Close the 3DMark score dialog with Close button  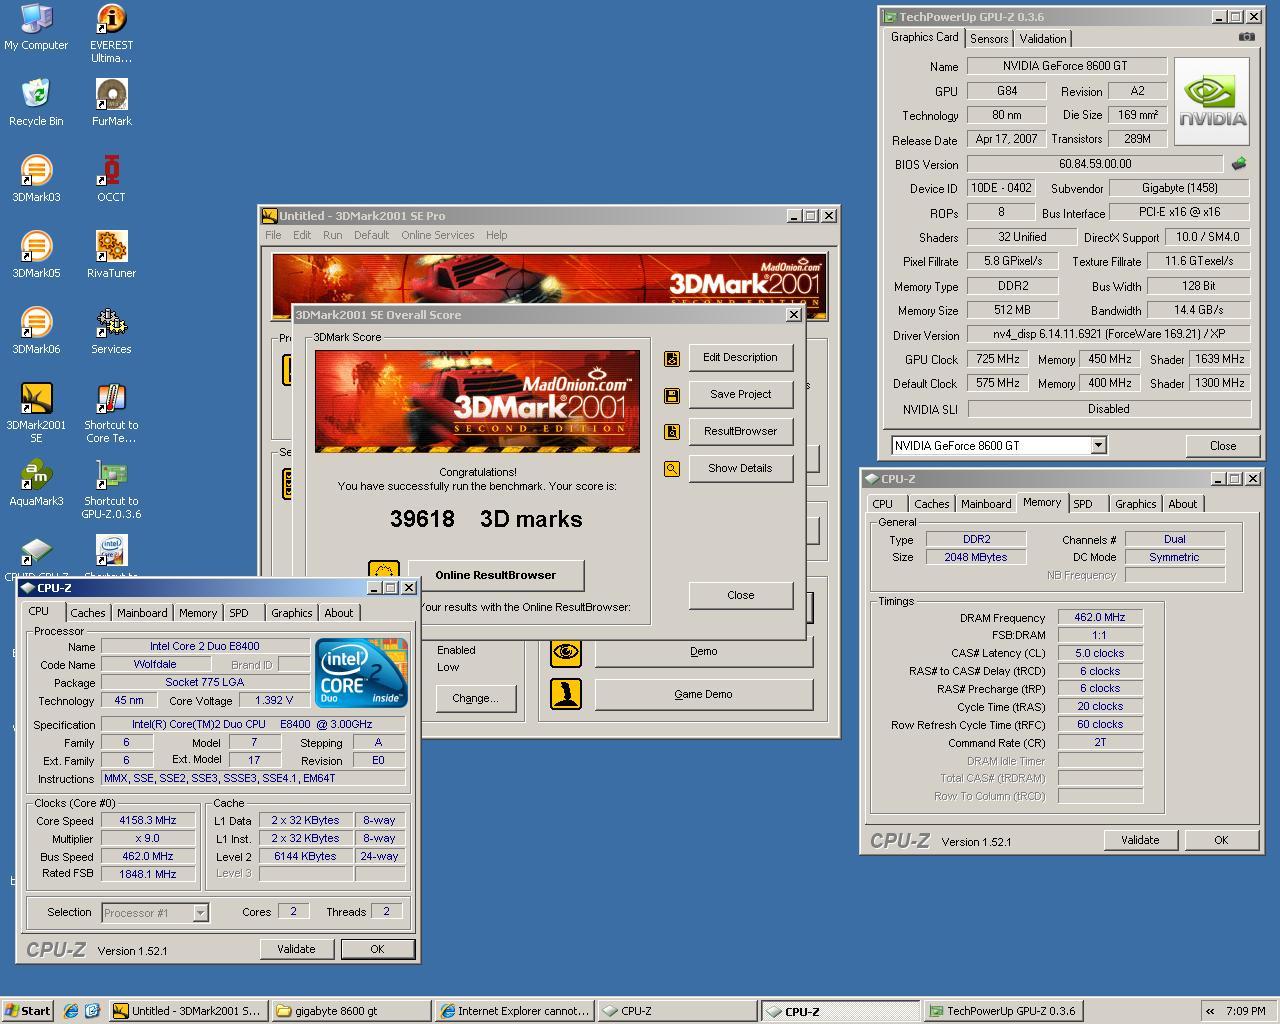pyautogui.click(x=740, y=595)
